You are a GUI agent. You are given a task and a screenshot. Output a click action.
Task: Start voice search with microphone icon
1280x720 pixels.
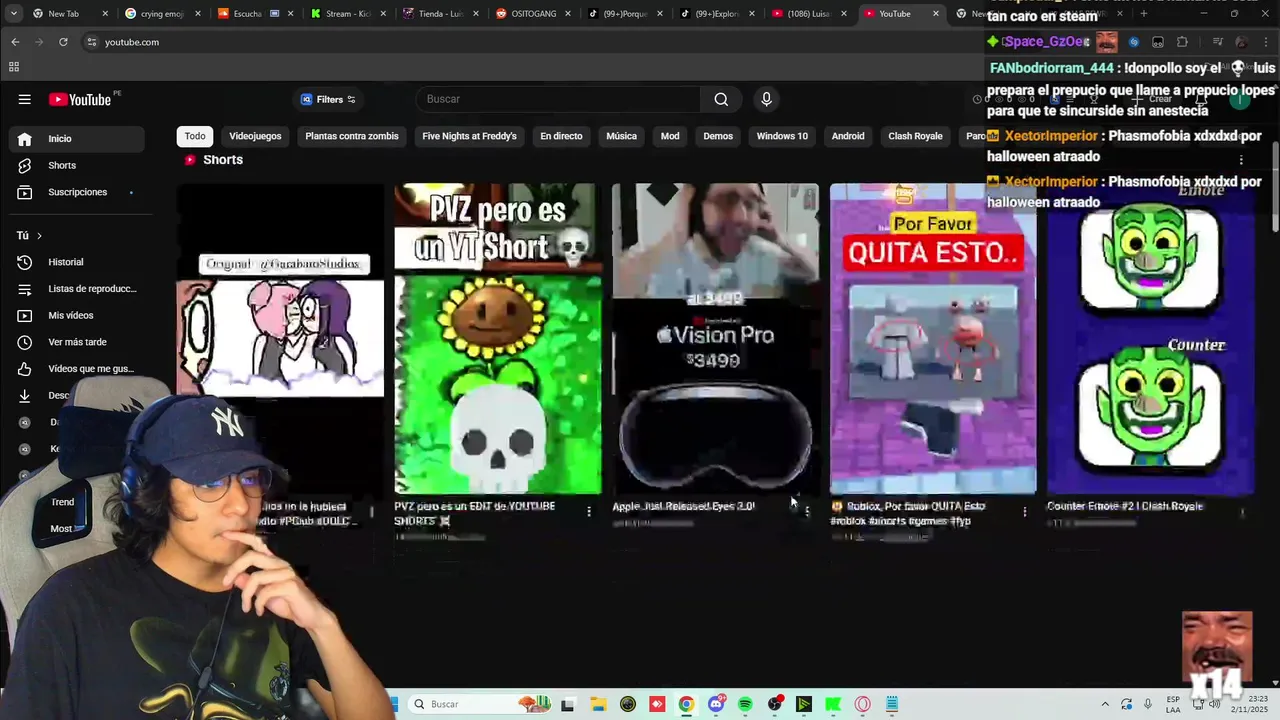coord(766,99)
